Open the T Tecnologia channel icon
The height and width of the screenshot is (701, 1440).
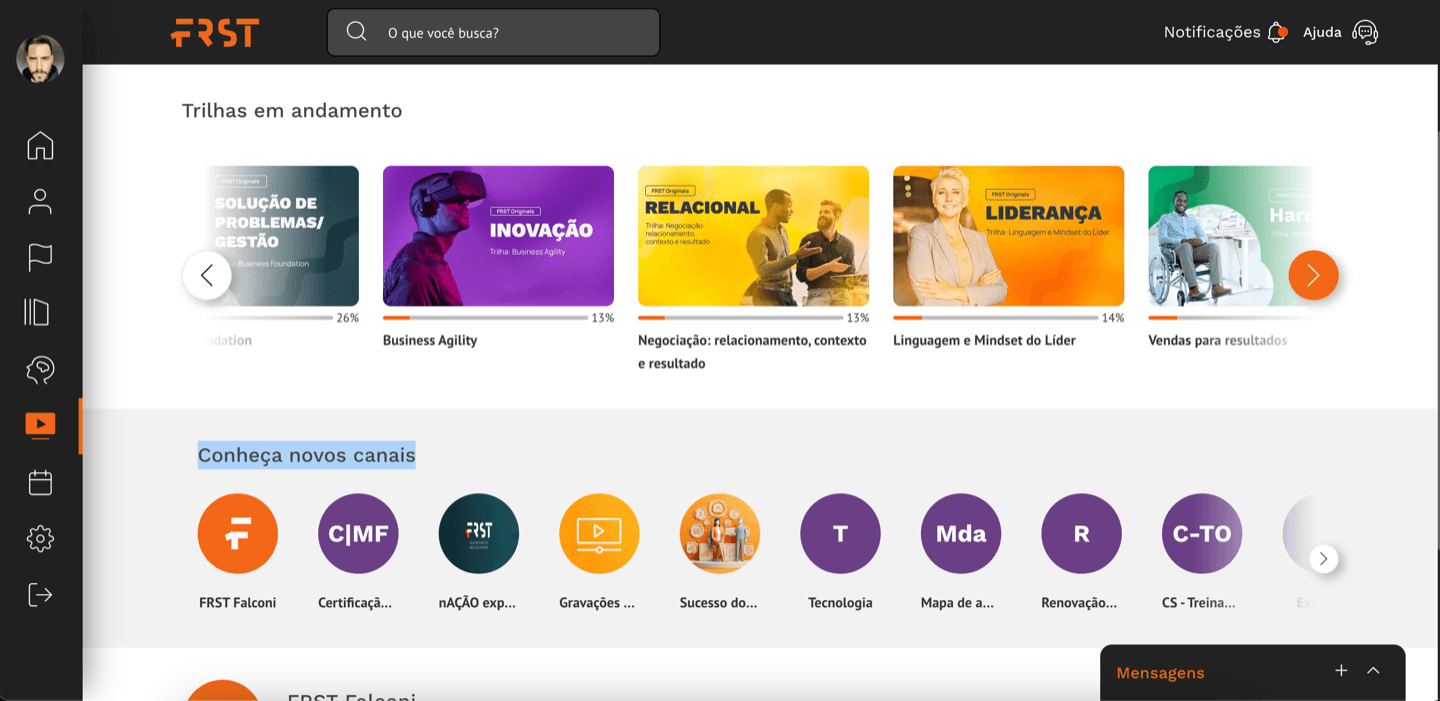(840, 533)
